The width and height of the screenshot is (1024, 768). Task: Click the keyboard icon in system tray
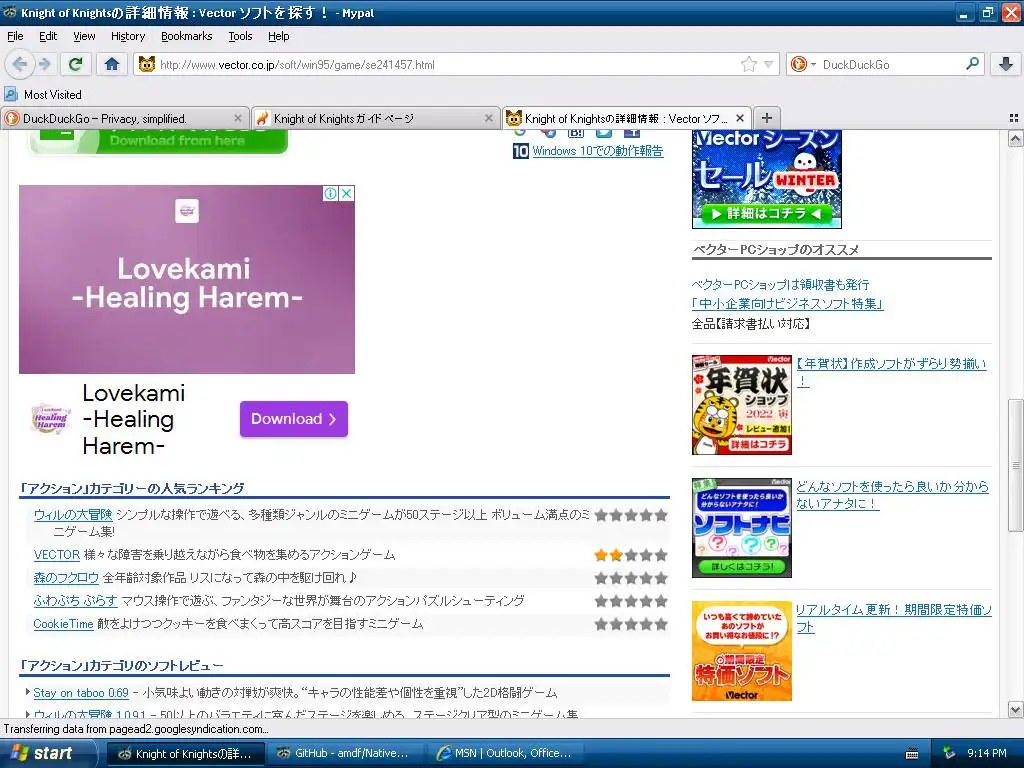pos(912,754)
